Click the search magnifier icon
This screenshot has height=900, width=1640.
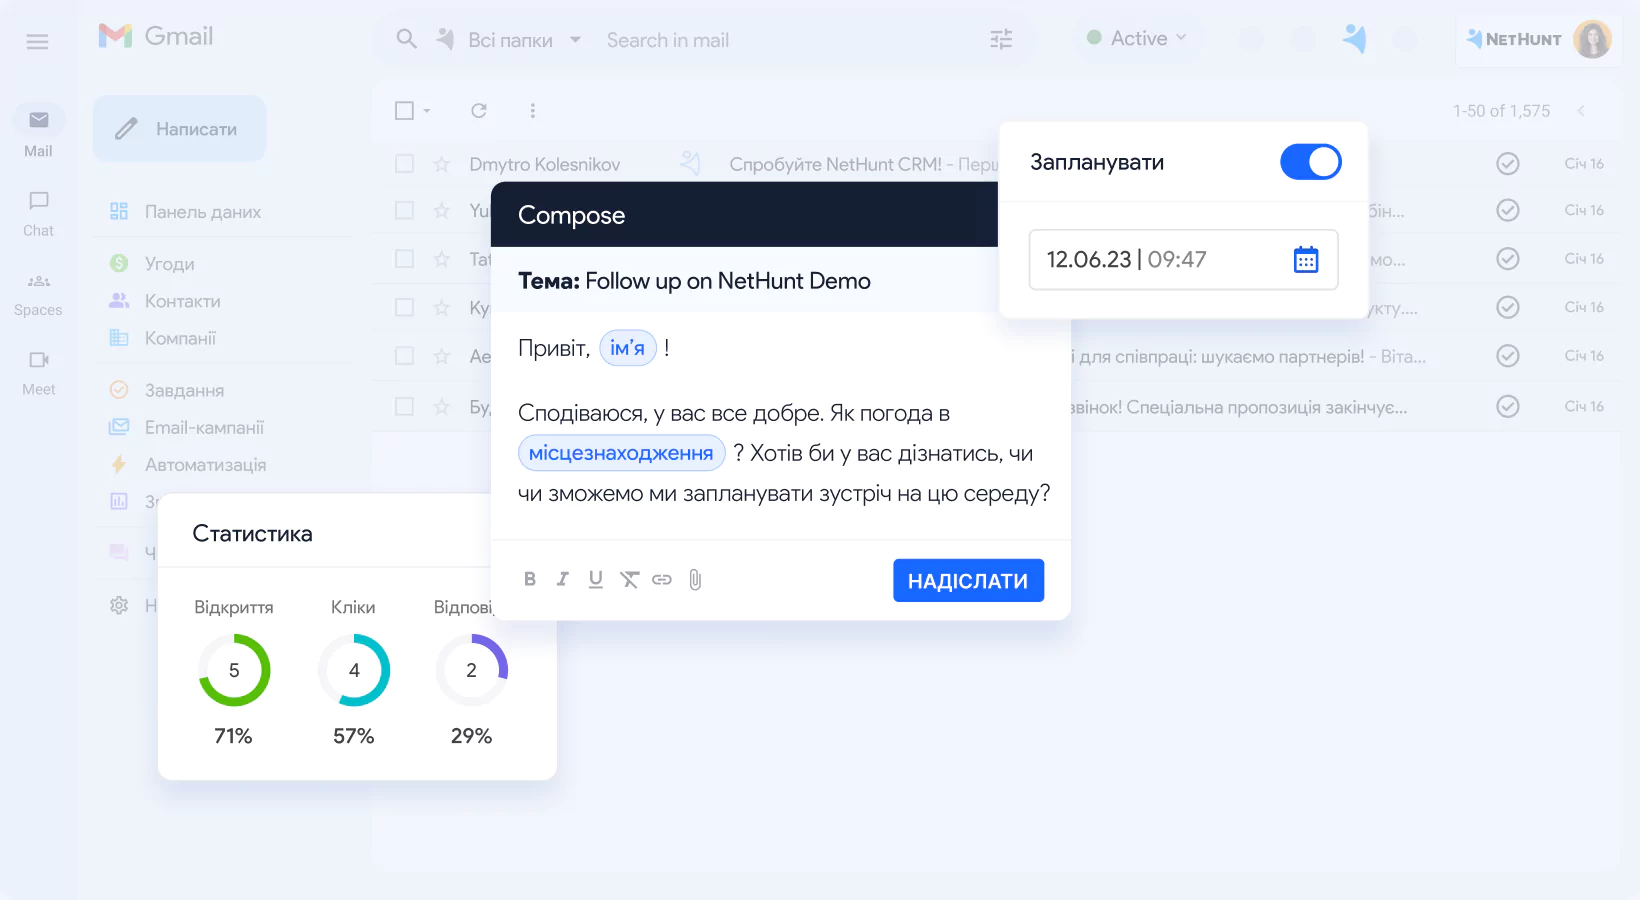[406, 39]
